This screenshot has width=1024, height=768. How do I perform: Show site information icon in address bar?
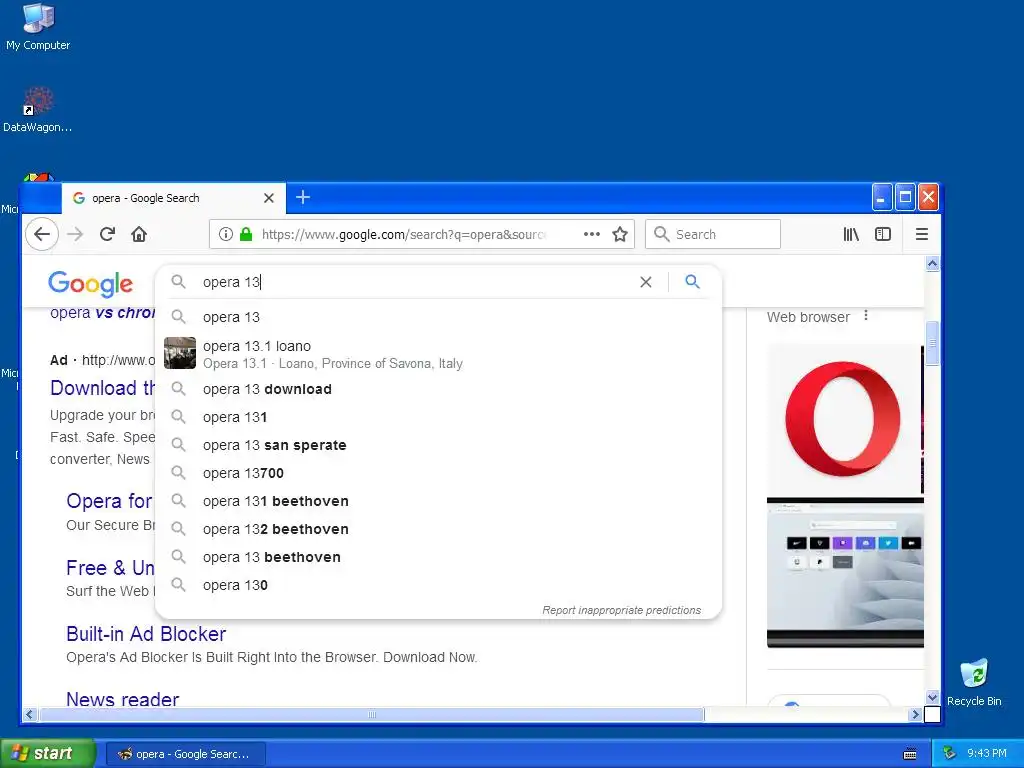tap(226, 234)
